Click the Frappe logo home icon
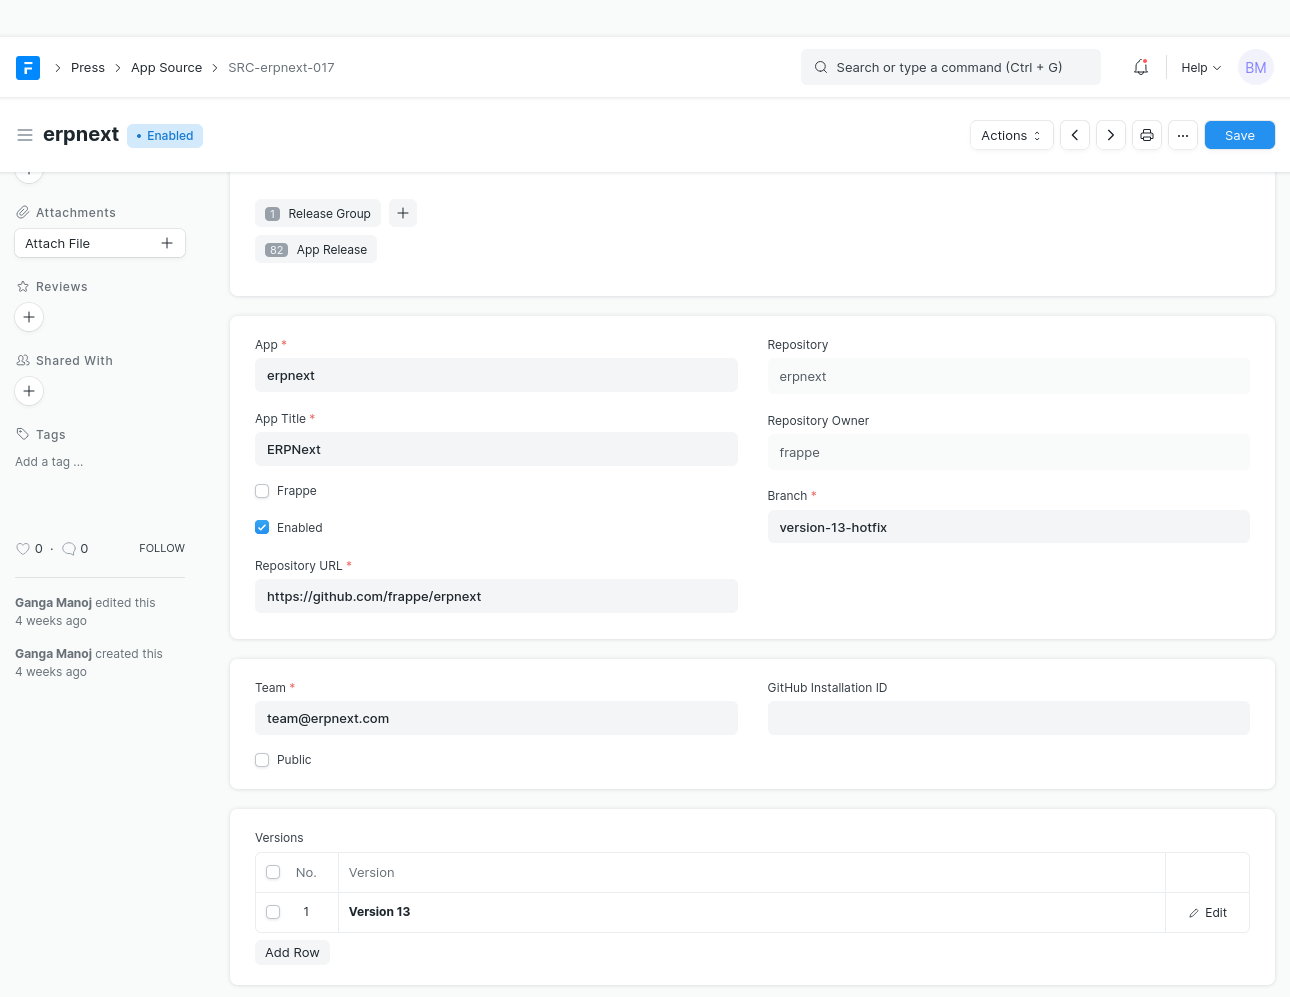 coord(28,68)
